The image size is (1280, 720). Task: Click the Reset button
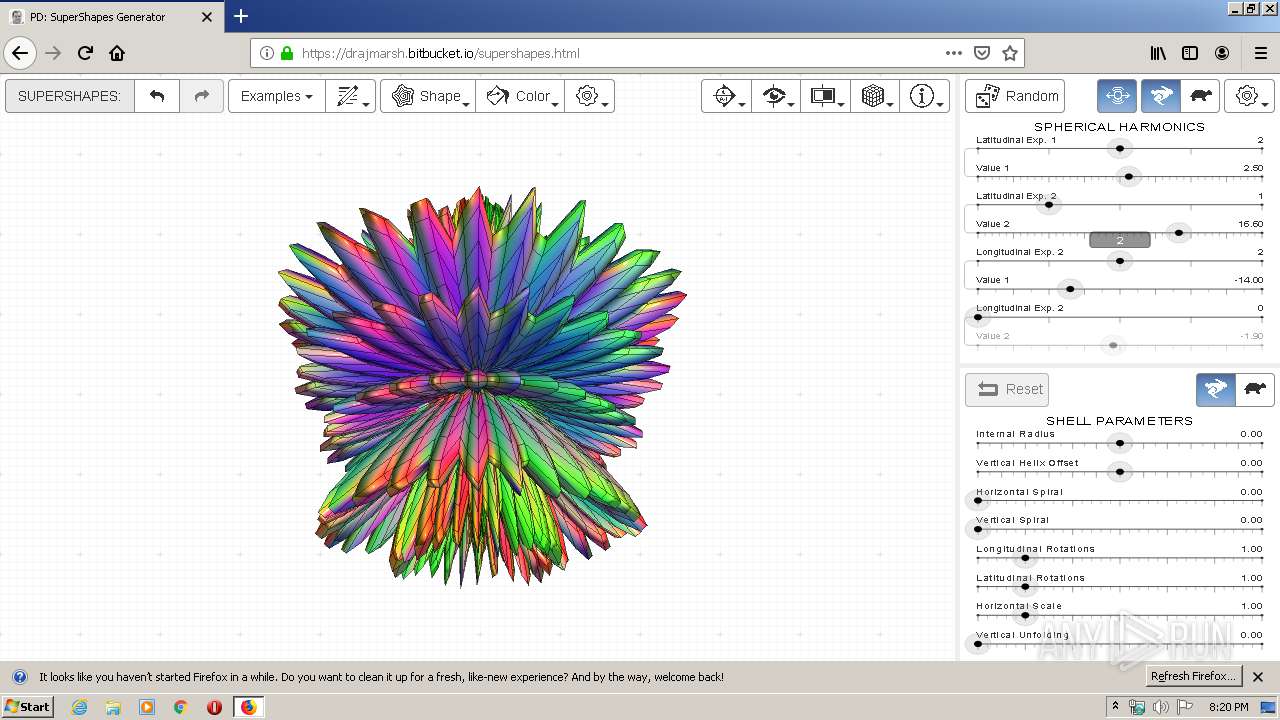(x=1009, y=389)
